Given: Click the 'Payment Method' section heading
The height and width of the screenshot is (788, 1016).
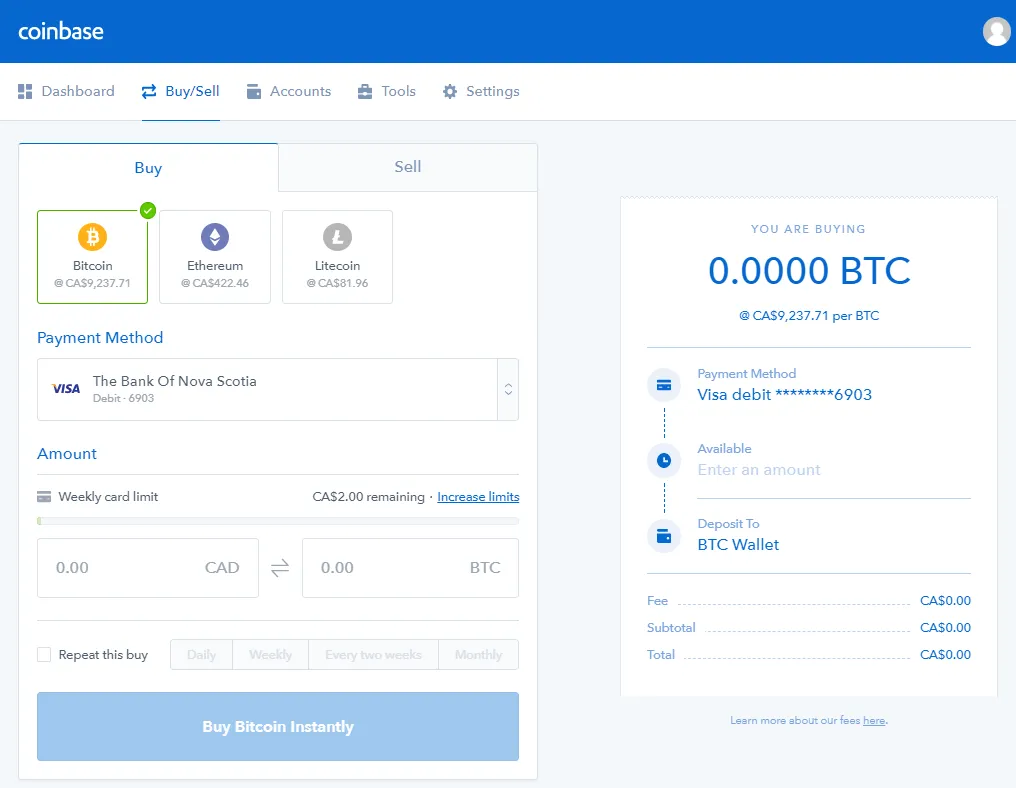Looking at the screenshot, I should [100, 338].
